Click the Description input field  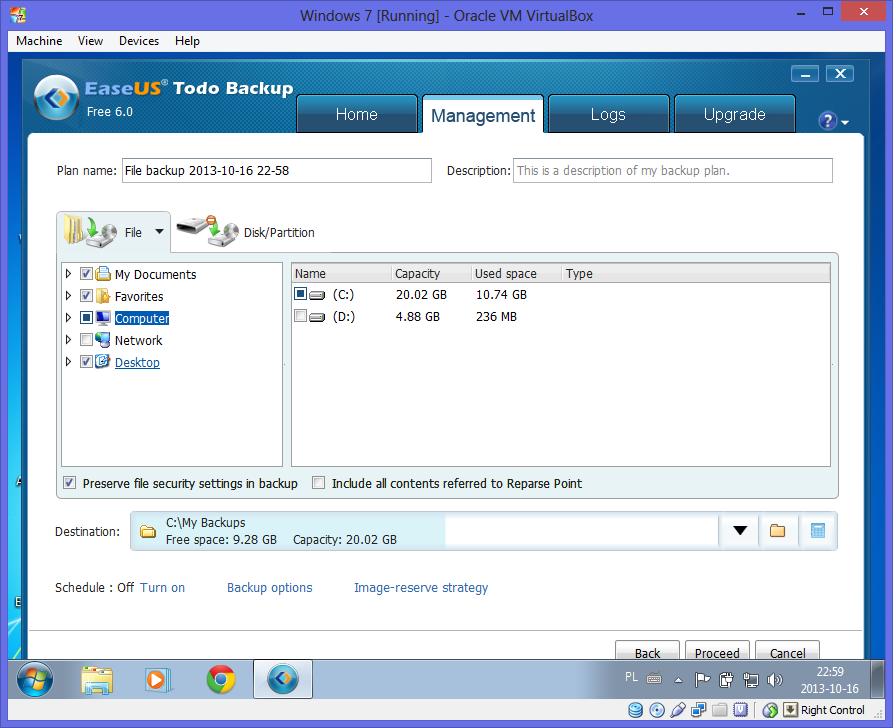[x=673, y=170]
